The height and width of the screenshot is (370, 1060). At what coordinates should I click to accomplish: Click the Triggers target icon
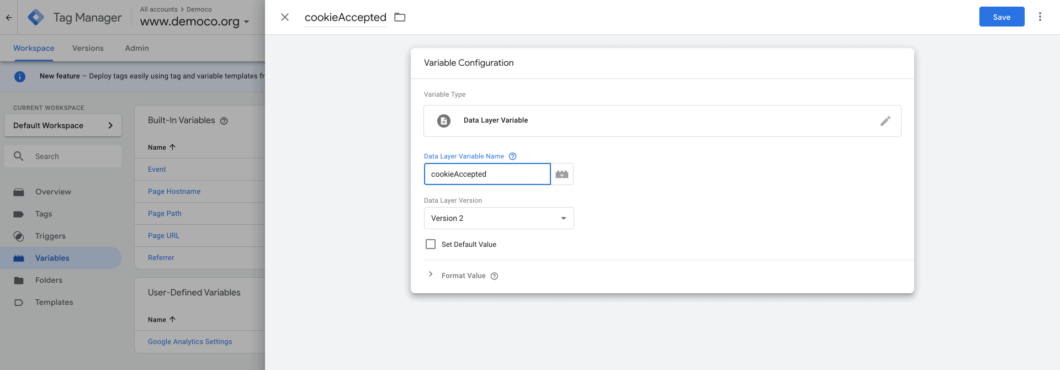click(x=19, y=236)
